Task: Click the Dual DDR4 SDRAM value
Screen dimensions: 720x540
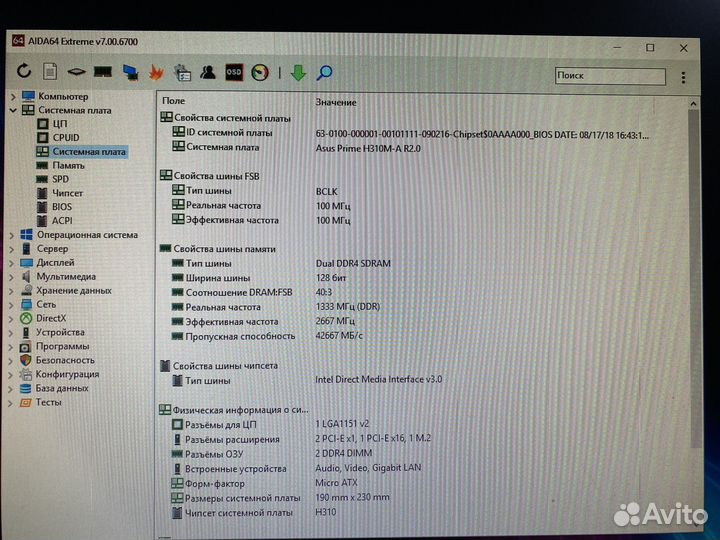Action: tap(353, 264)
